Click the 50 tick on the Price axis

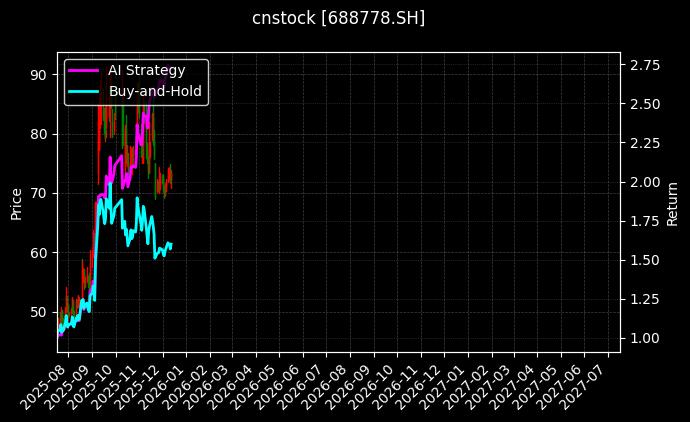pyautogui.click(x=37, y=312)
